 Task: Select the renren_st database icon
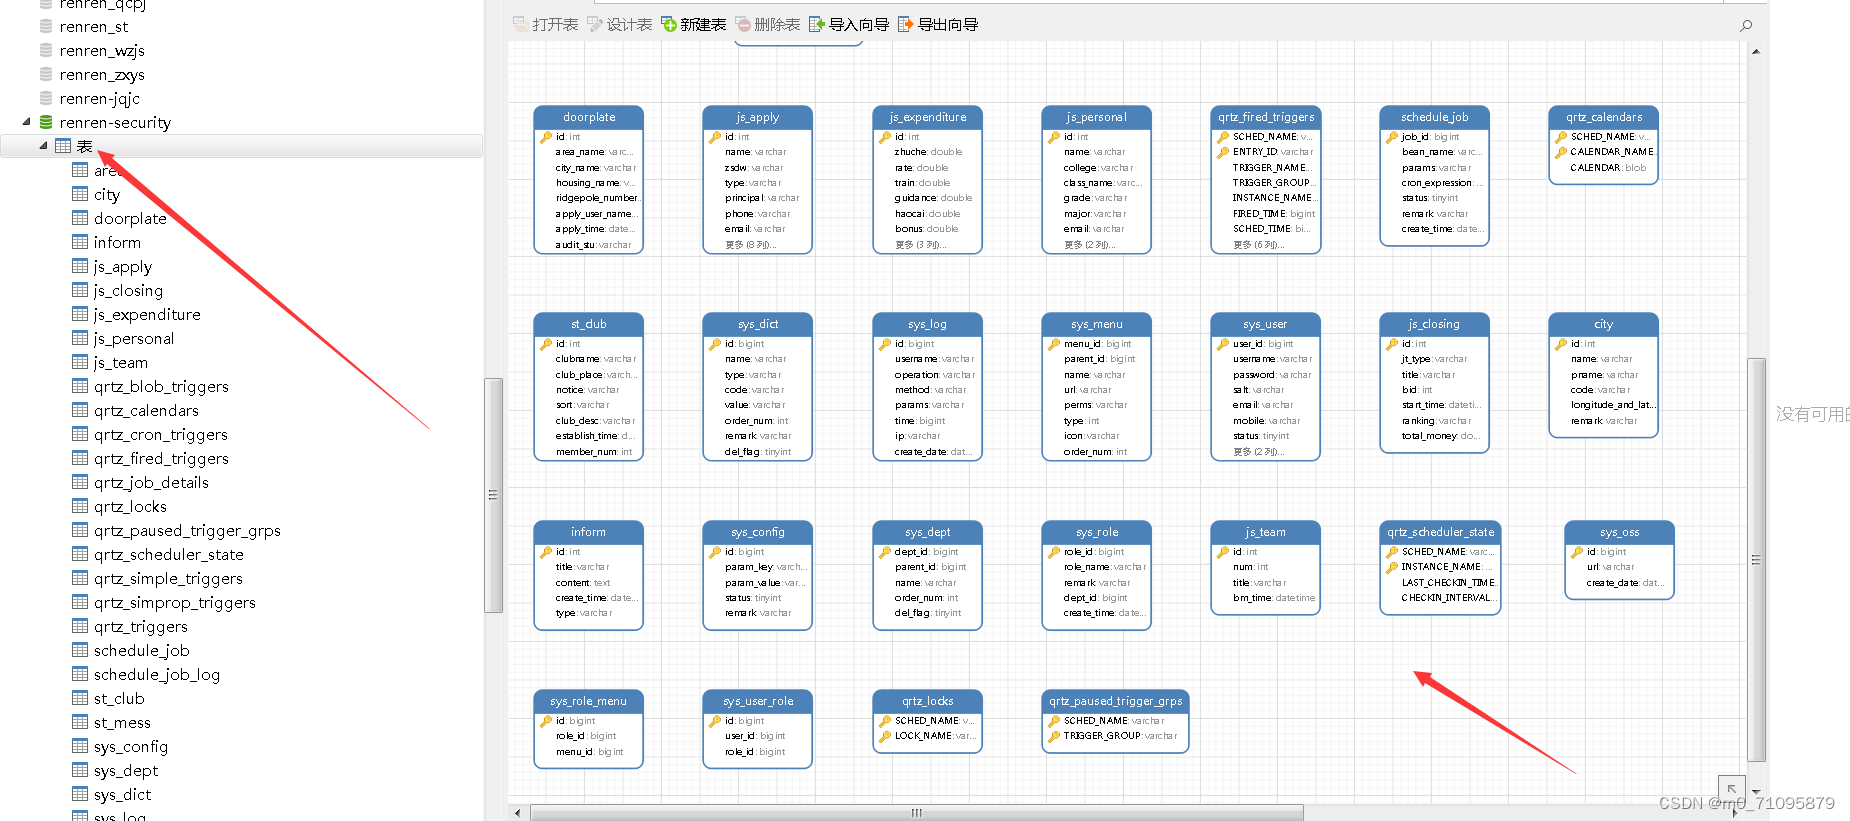[46, 26]
